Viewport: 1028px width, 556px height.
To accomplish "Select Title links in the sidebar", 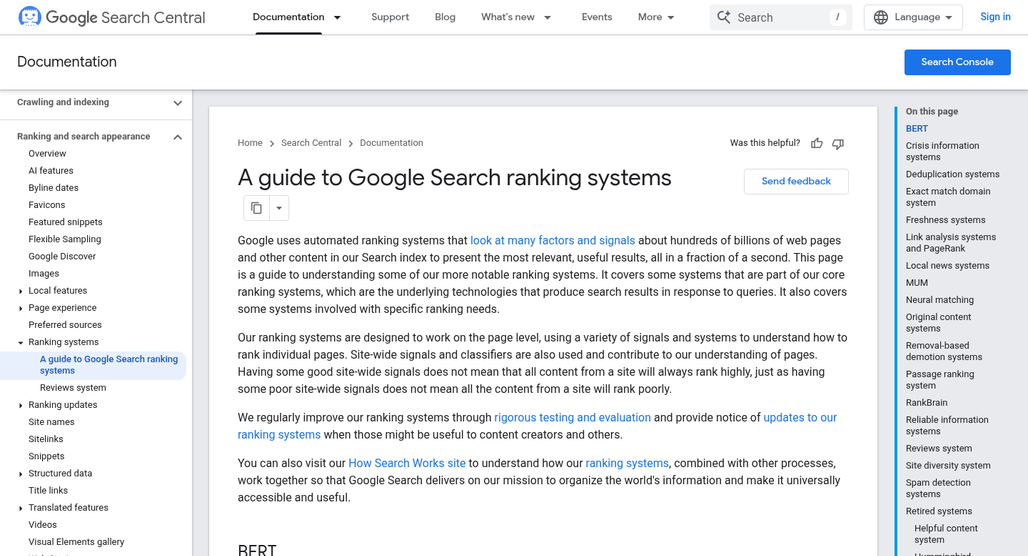I will [48, 490].
